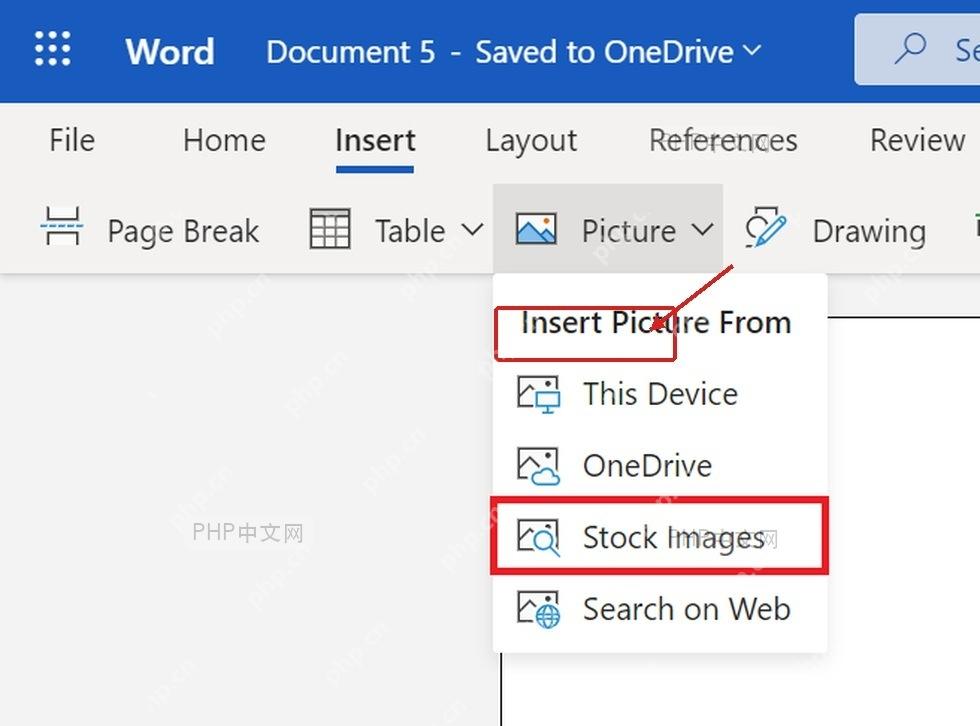This screenshot has height=726, width=980.
Task: Click the Word app name link
Action: tap(170, 51)
